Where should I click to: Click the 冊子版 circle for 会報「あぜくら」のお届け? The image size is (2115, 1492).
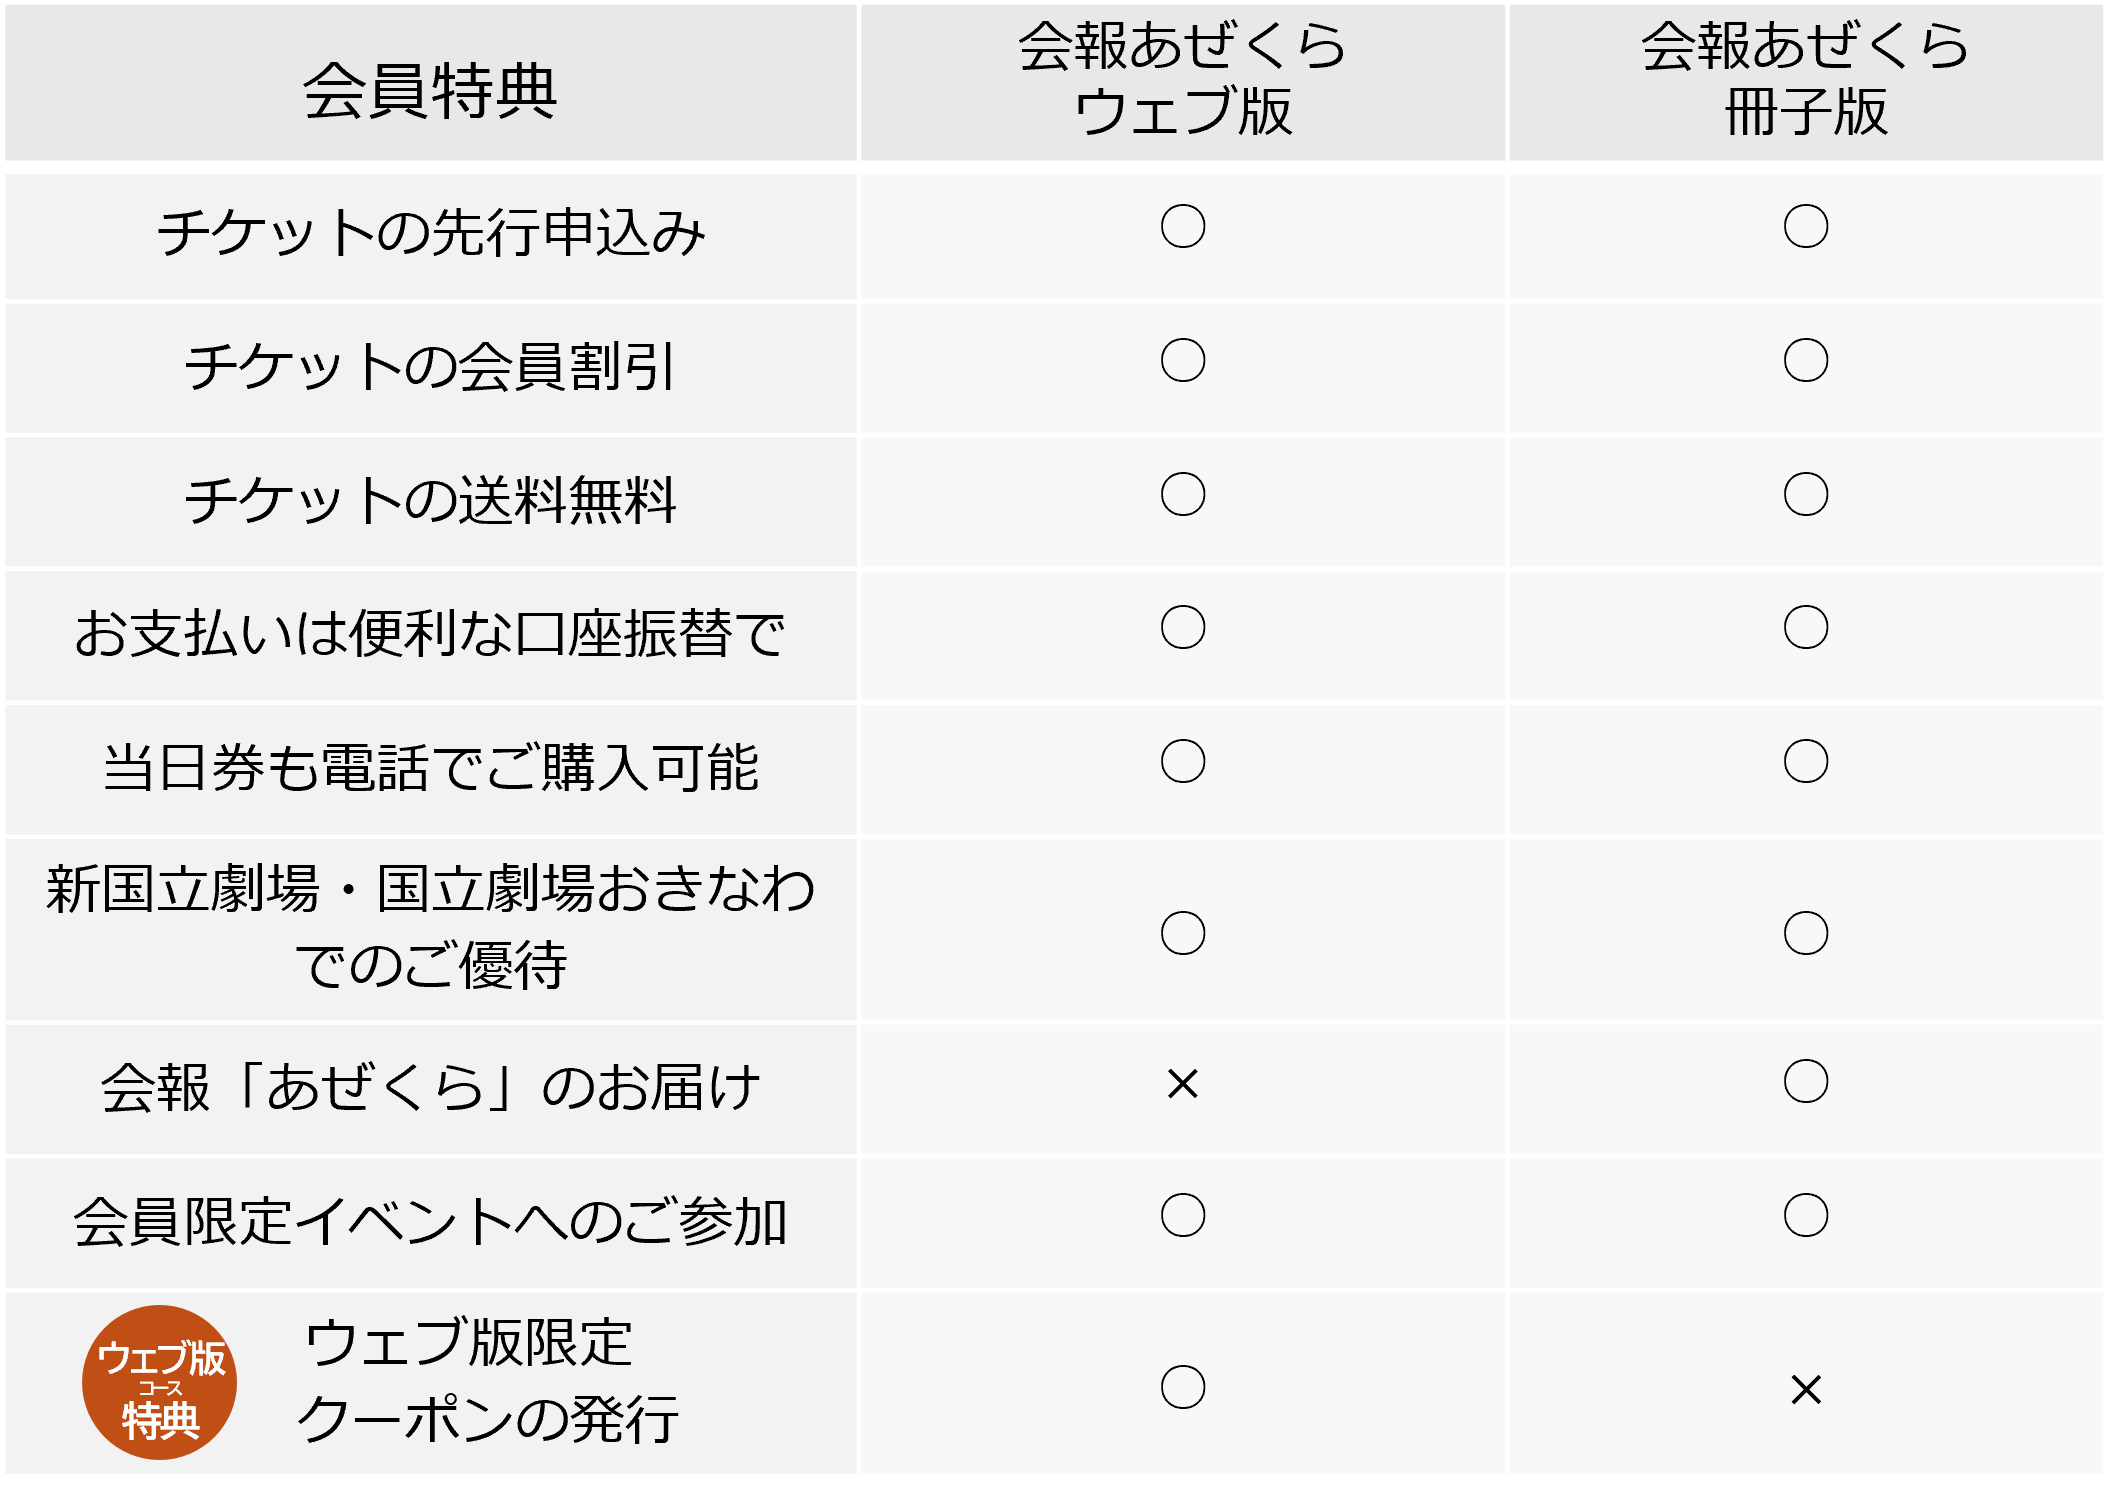coord(1806,1081)
